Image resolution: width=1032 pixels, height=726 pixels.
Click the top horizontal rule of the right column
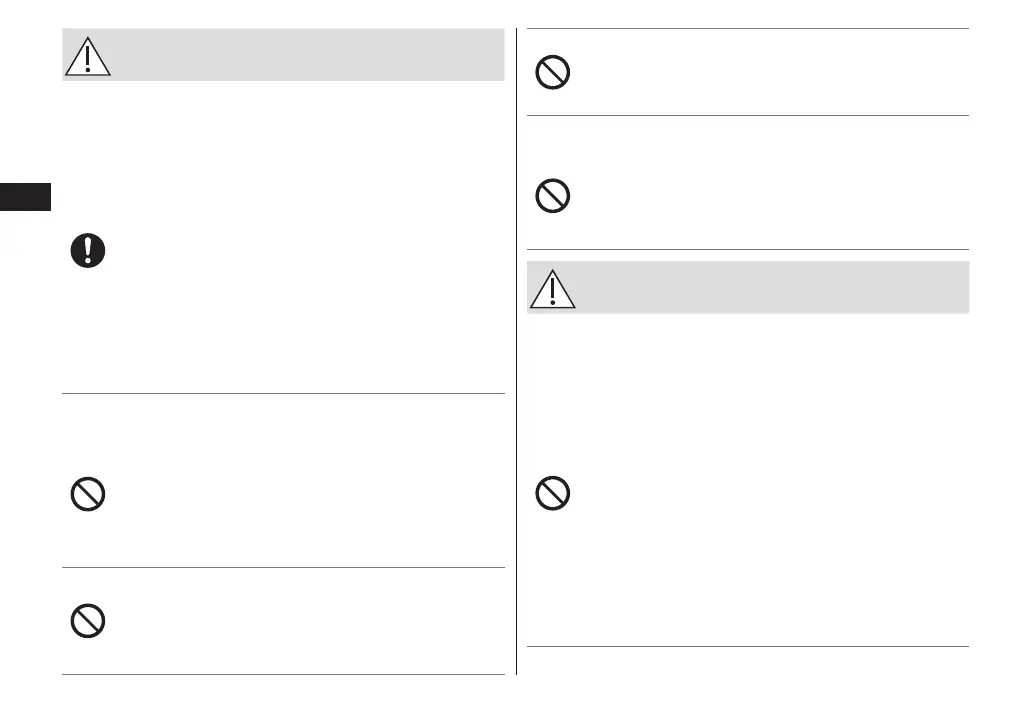tap(747, 29)
